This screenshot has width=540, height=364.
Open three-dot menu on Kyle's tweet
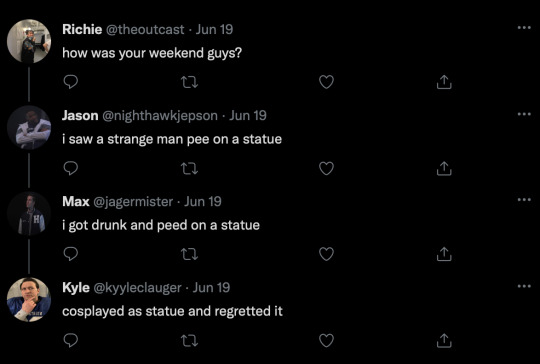click(524, 285)
